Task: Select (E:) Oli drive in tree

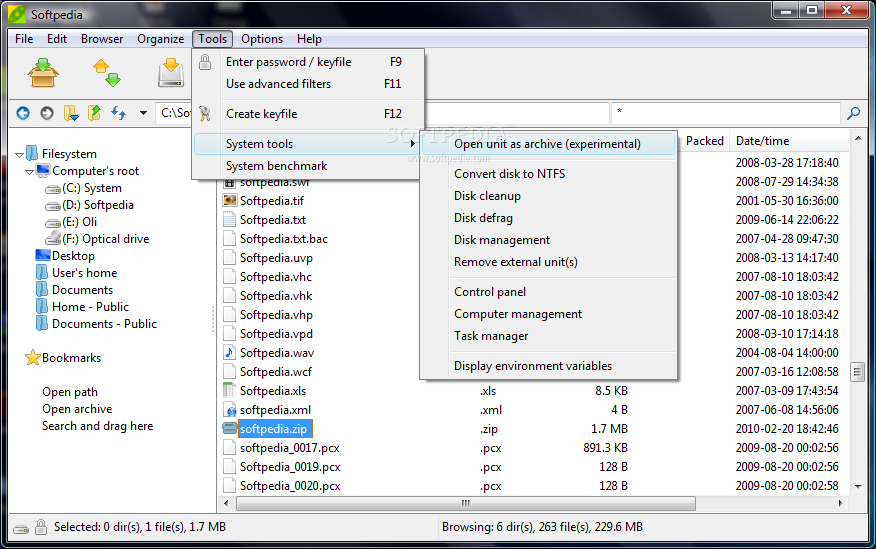Action: point(79,222)
